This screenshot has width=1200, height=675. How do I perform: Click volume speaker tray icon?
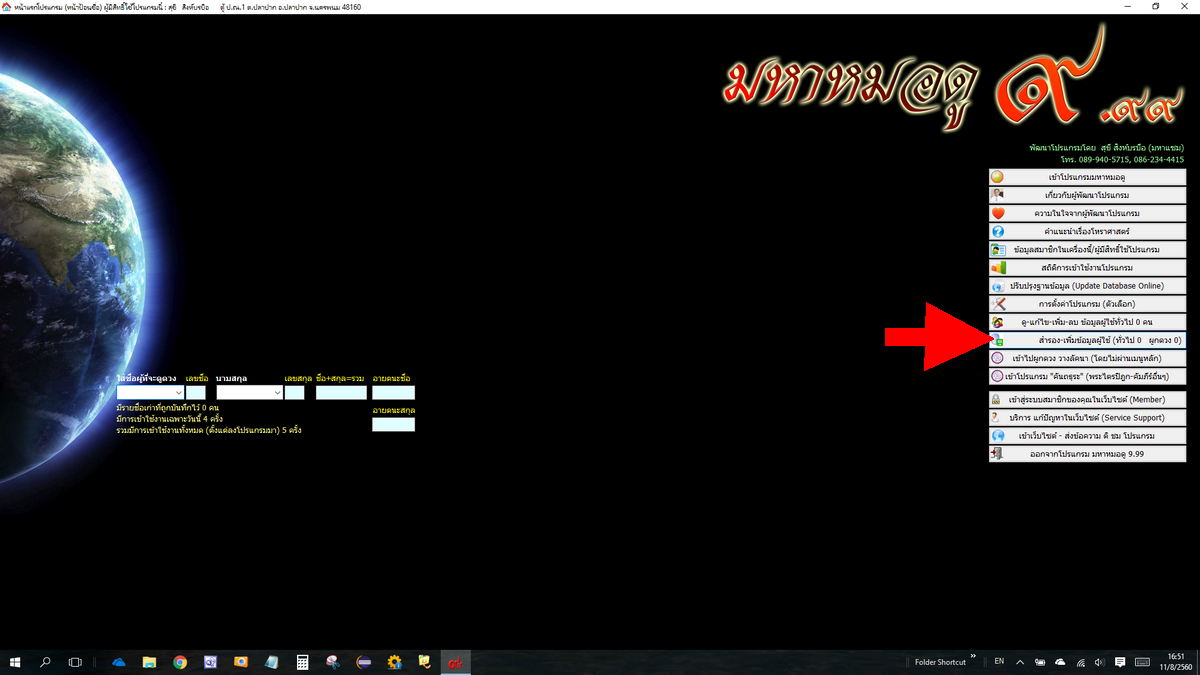coord(1099,662)
